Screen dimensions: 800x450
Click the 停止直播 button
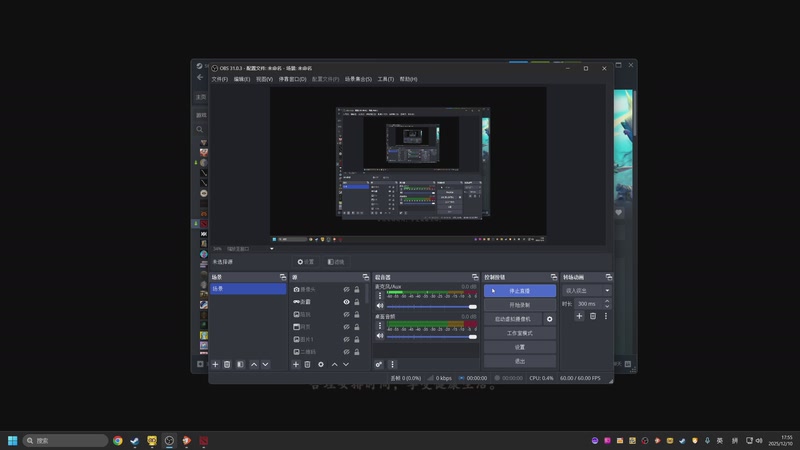coord(519,291)
